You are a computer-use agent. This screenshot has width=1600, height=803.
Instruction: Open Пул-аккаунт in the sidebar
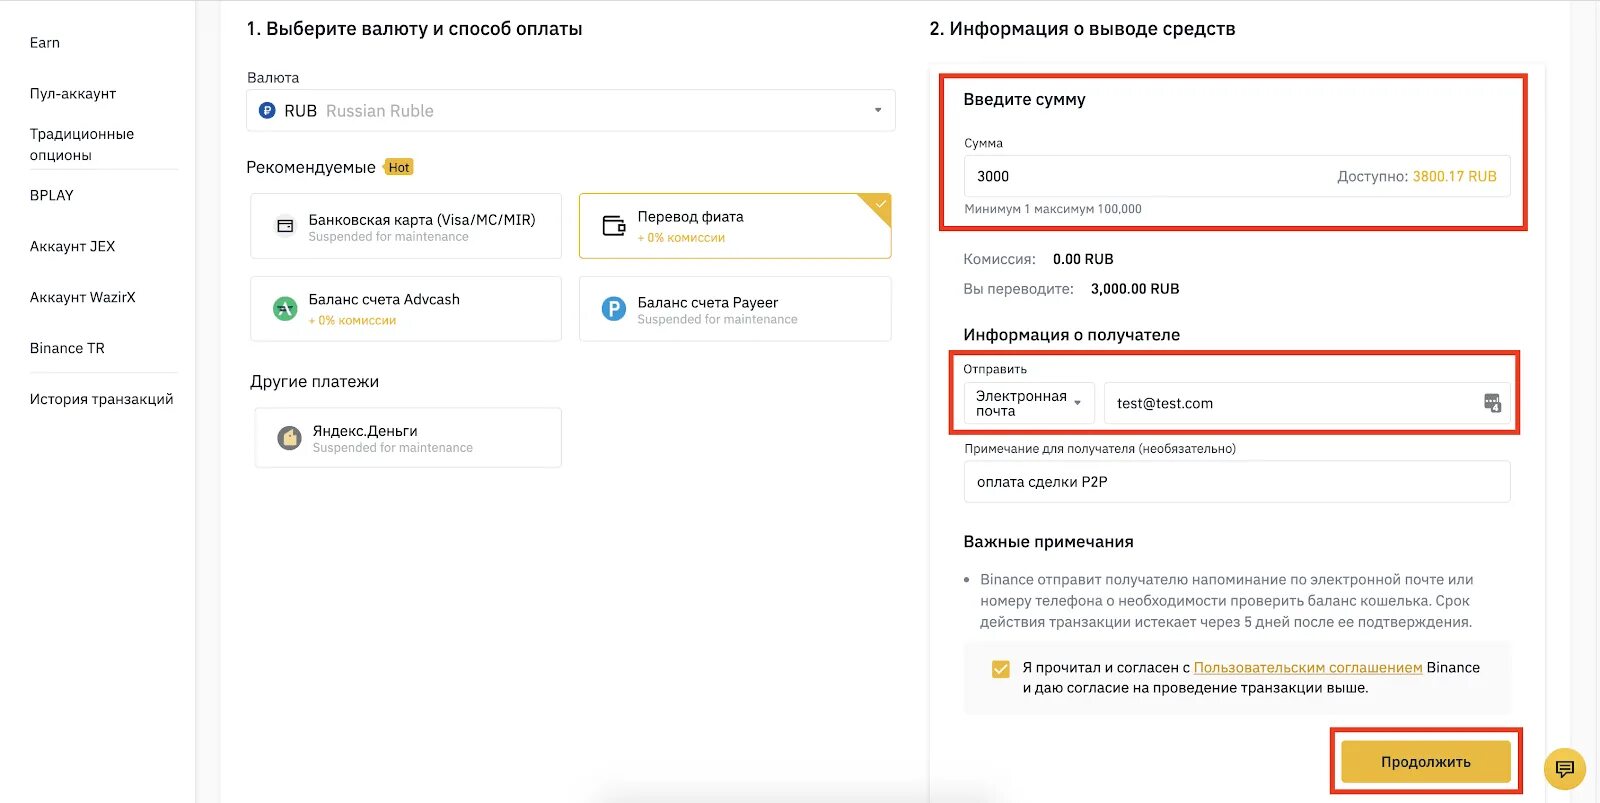click(x=73, y=94)
